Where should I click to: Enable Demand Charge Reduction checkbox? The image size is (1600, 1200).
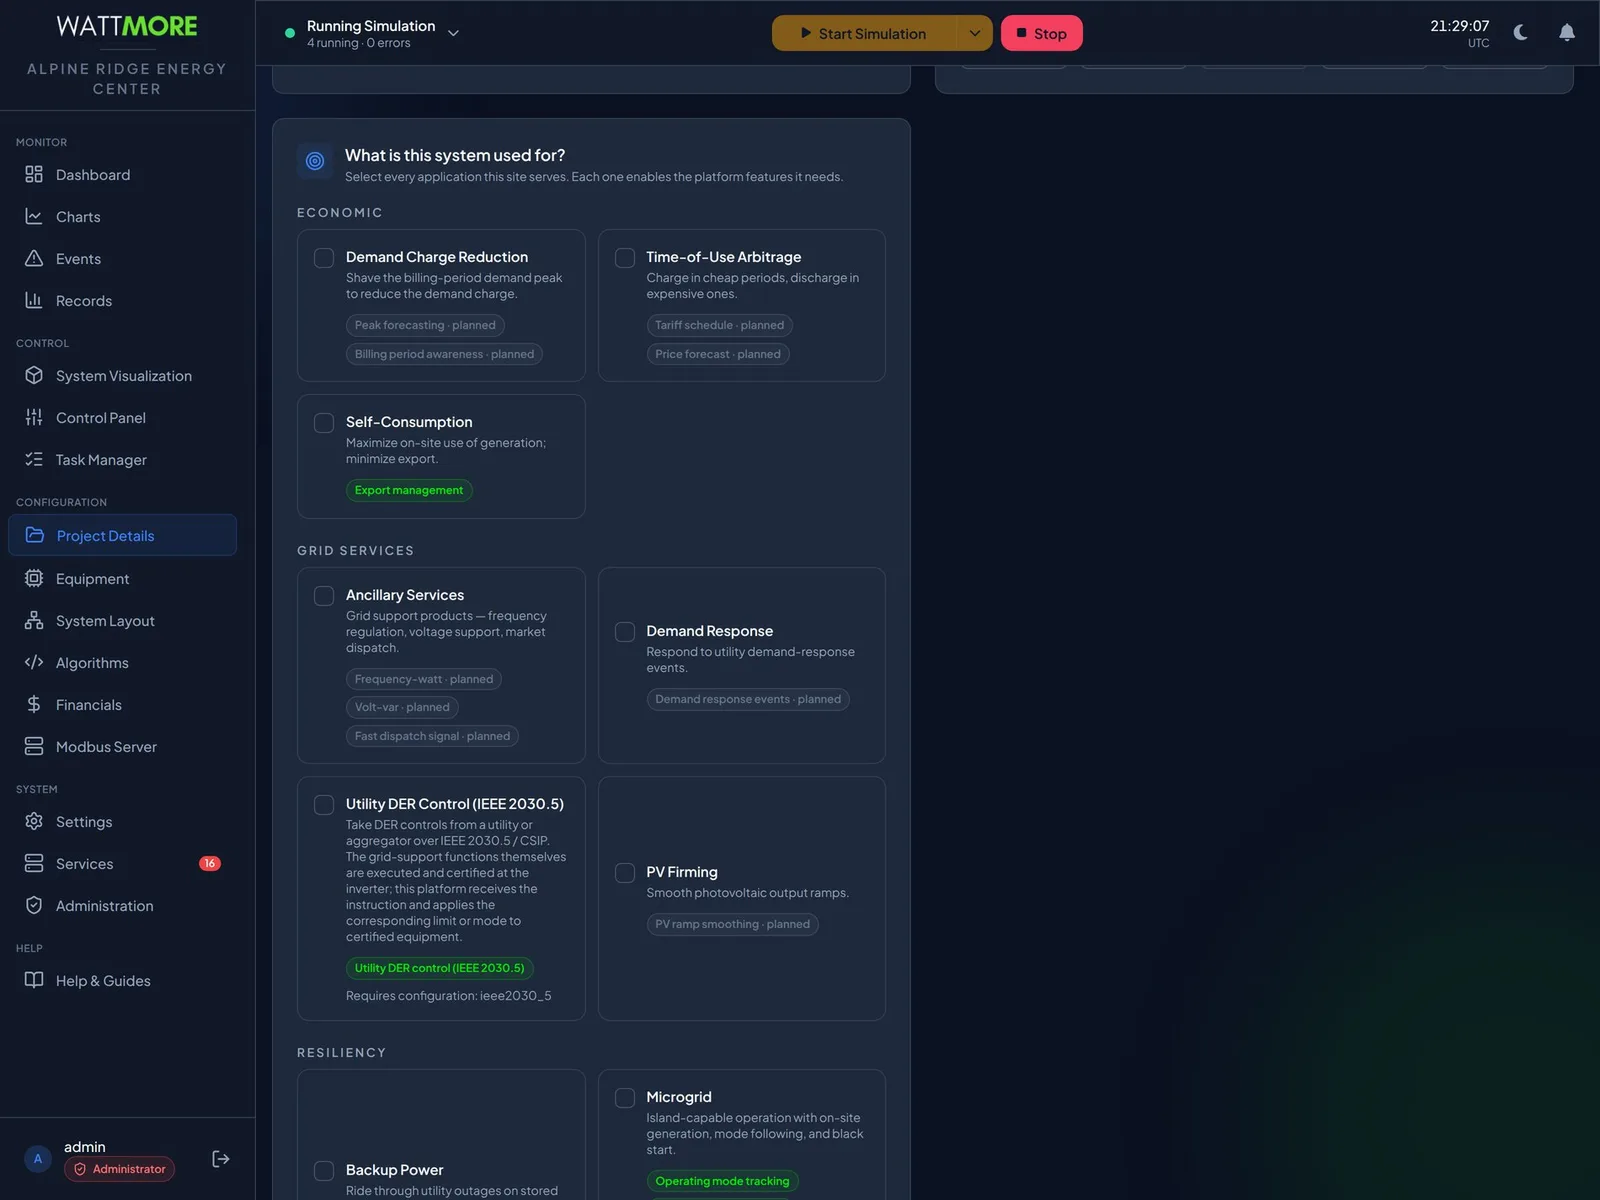coord(324,258)
